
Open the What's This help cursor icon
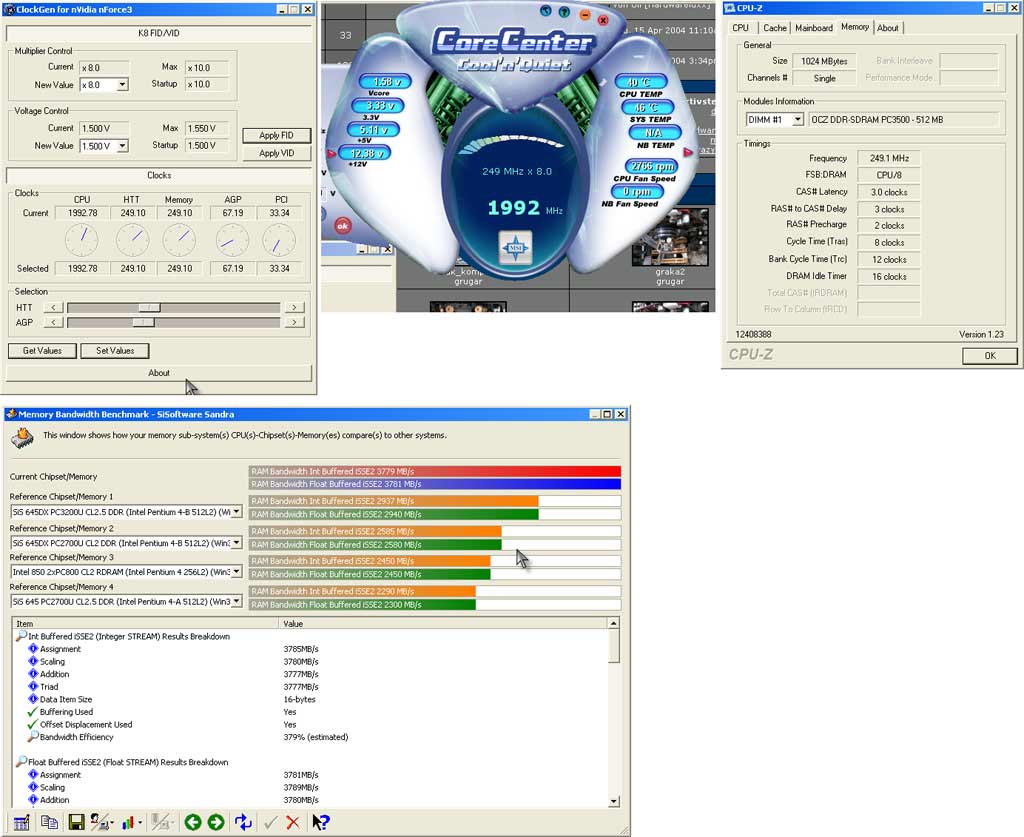(321, 822)
